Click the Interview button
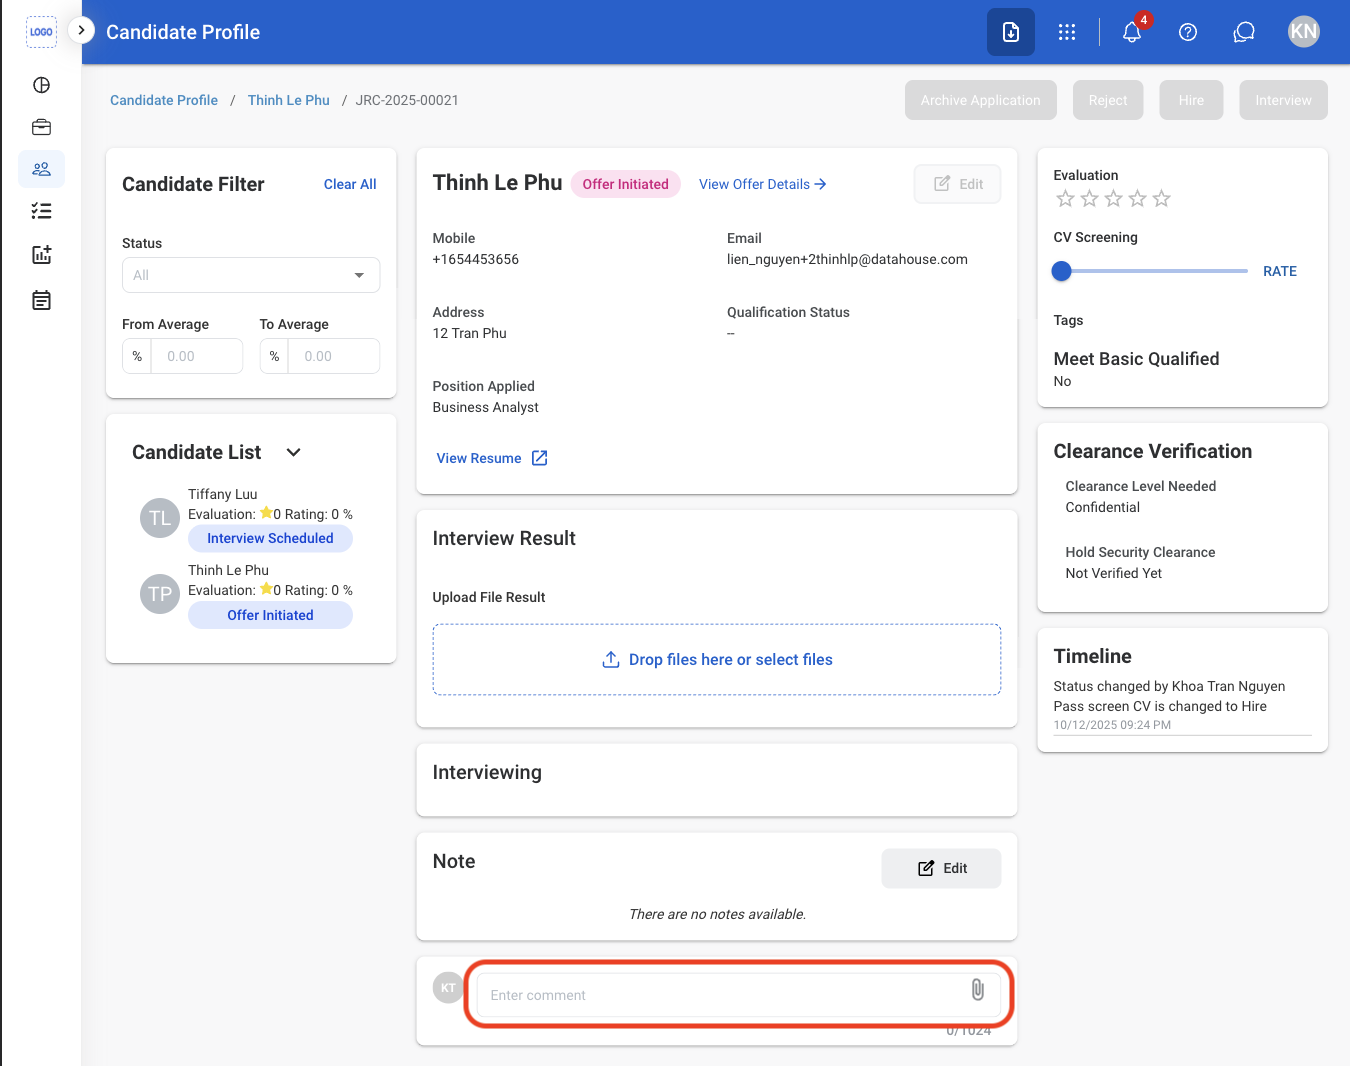 (x=1283, y=100)
